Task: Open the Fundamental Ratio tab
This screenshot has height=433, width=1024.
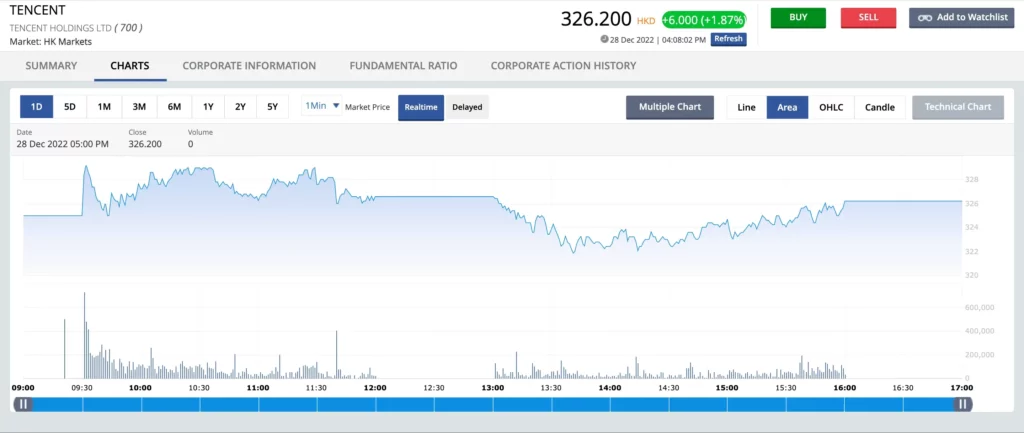Action: [403, 66]
